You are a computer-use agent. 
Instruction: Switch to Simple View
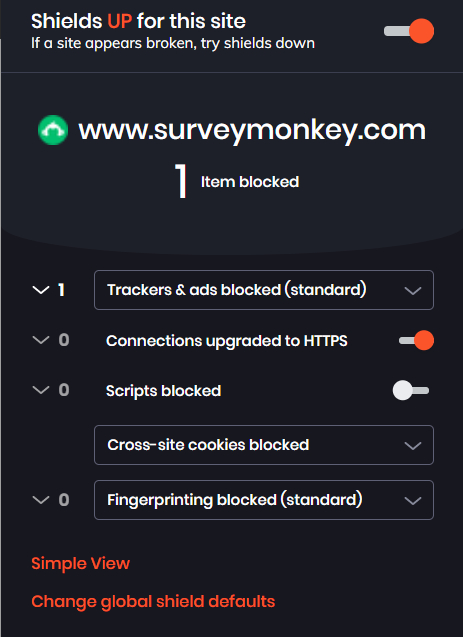pyautogui.click(x=80, y=563)
